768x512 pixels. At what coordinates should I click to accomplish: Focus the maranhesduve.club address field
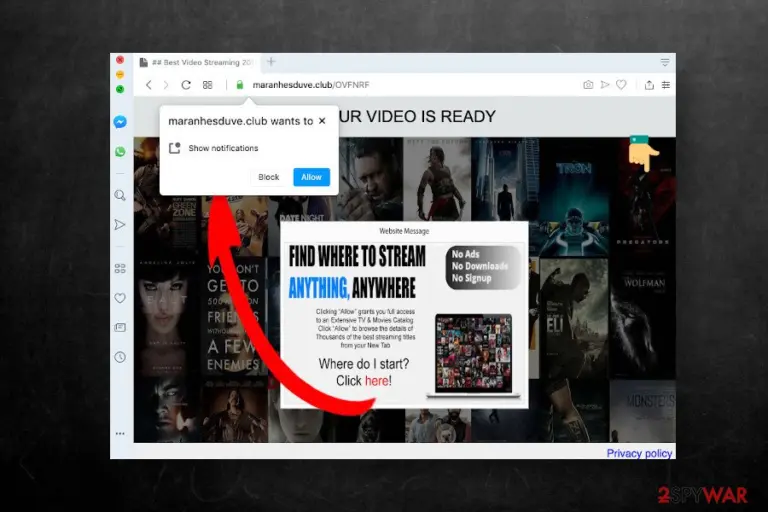pos(311,85)
